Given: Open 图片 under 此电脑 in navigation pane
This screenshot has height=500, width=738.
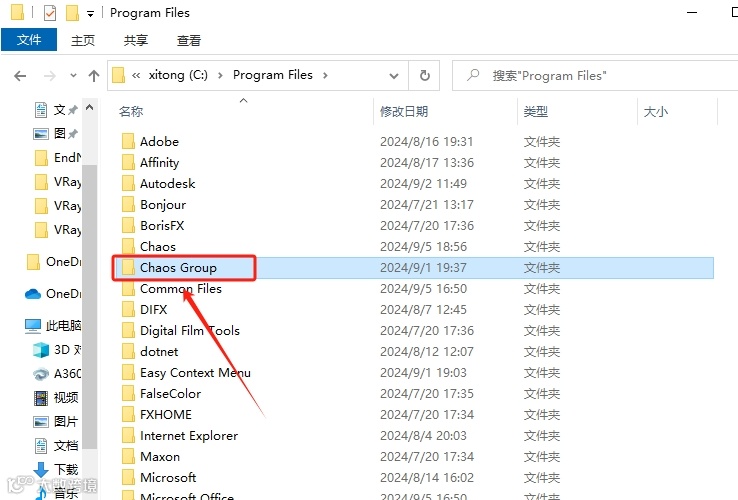Looking at the screenshot, I should [x=56, y=421].
